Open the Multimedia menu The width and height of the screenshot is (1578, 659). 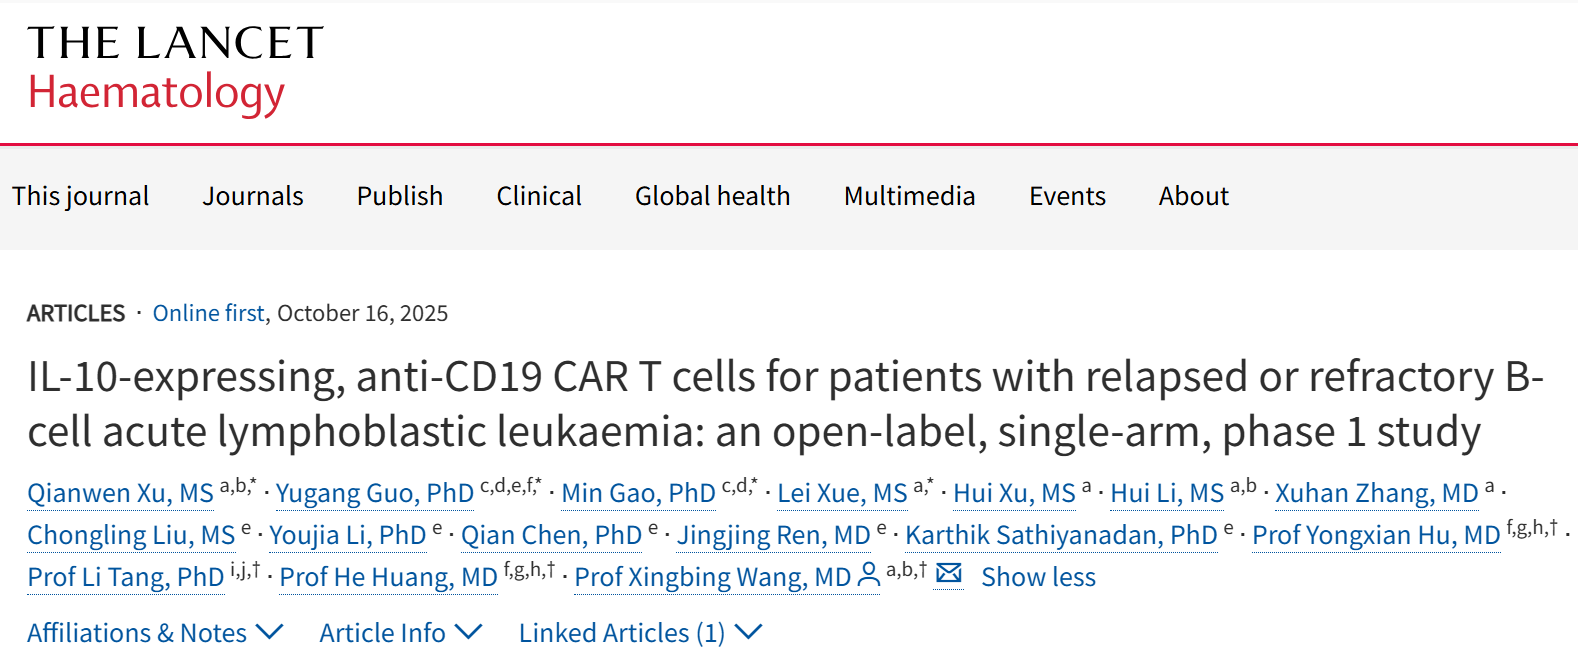click(909, 196)
